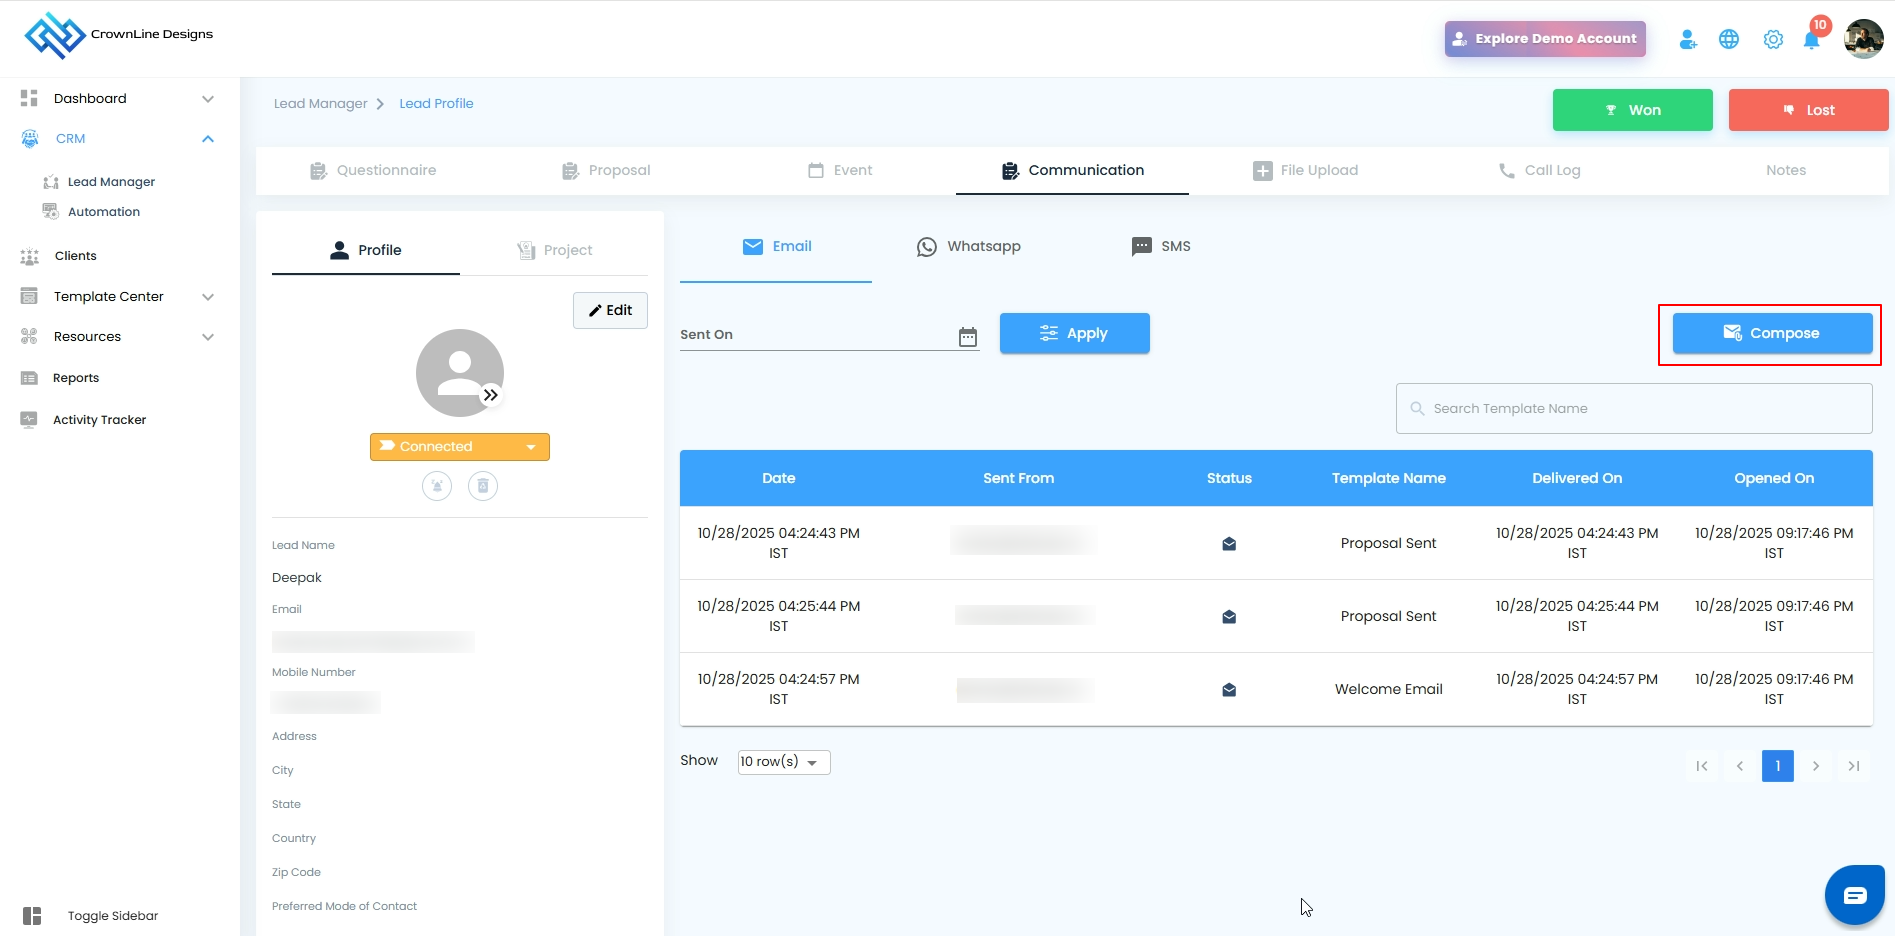Click the trash delete icon under Connected
The height and width of the screenshot is (936, 1895).
[x=483, y=486]
